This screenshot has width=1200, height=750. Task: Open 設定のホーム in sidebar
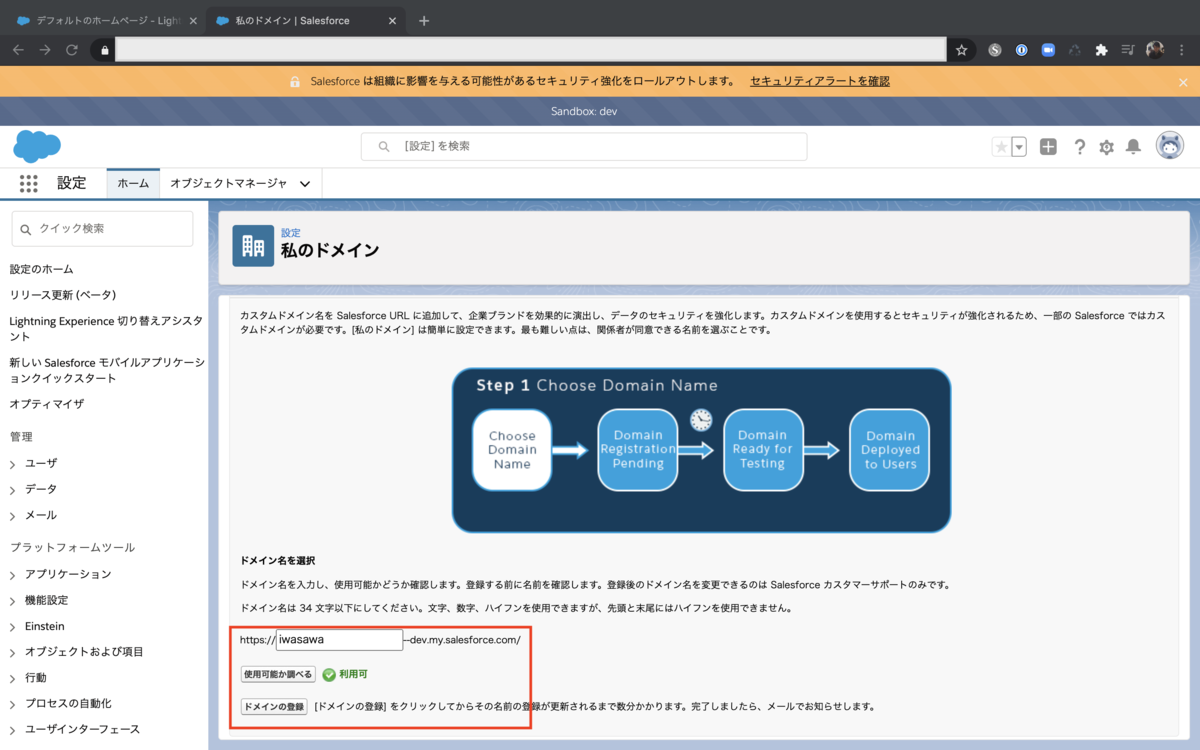pos(41,269)
